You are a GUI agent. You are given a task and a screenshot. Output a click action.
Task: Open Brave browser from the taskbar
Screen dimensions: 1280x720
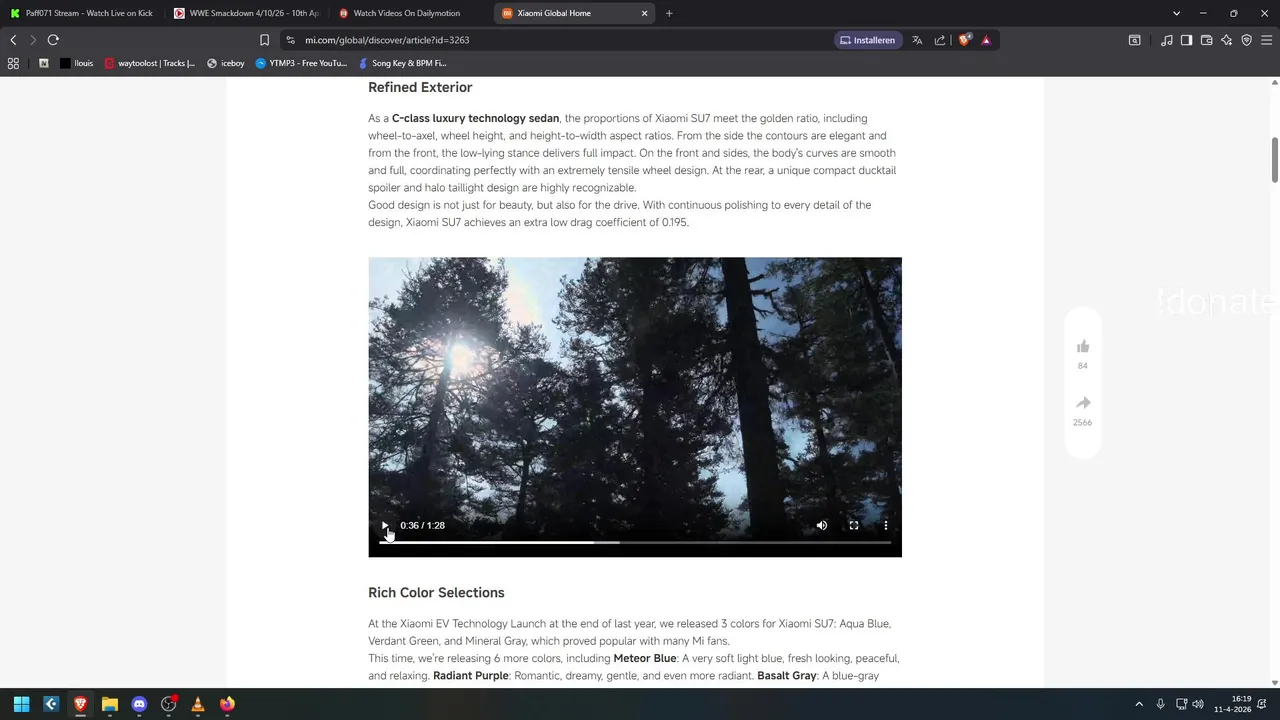click(x=80, y=704)
